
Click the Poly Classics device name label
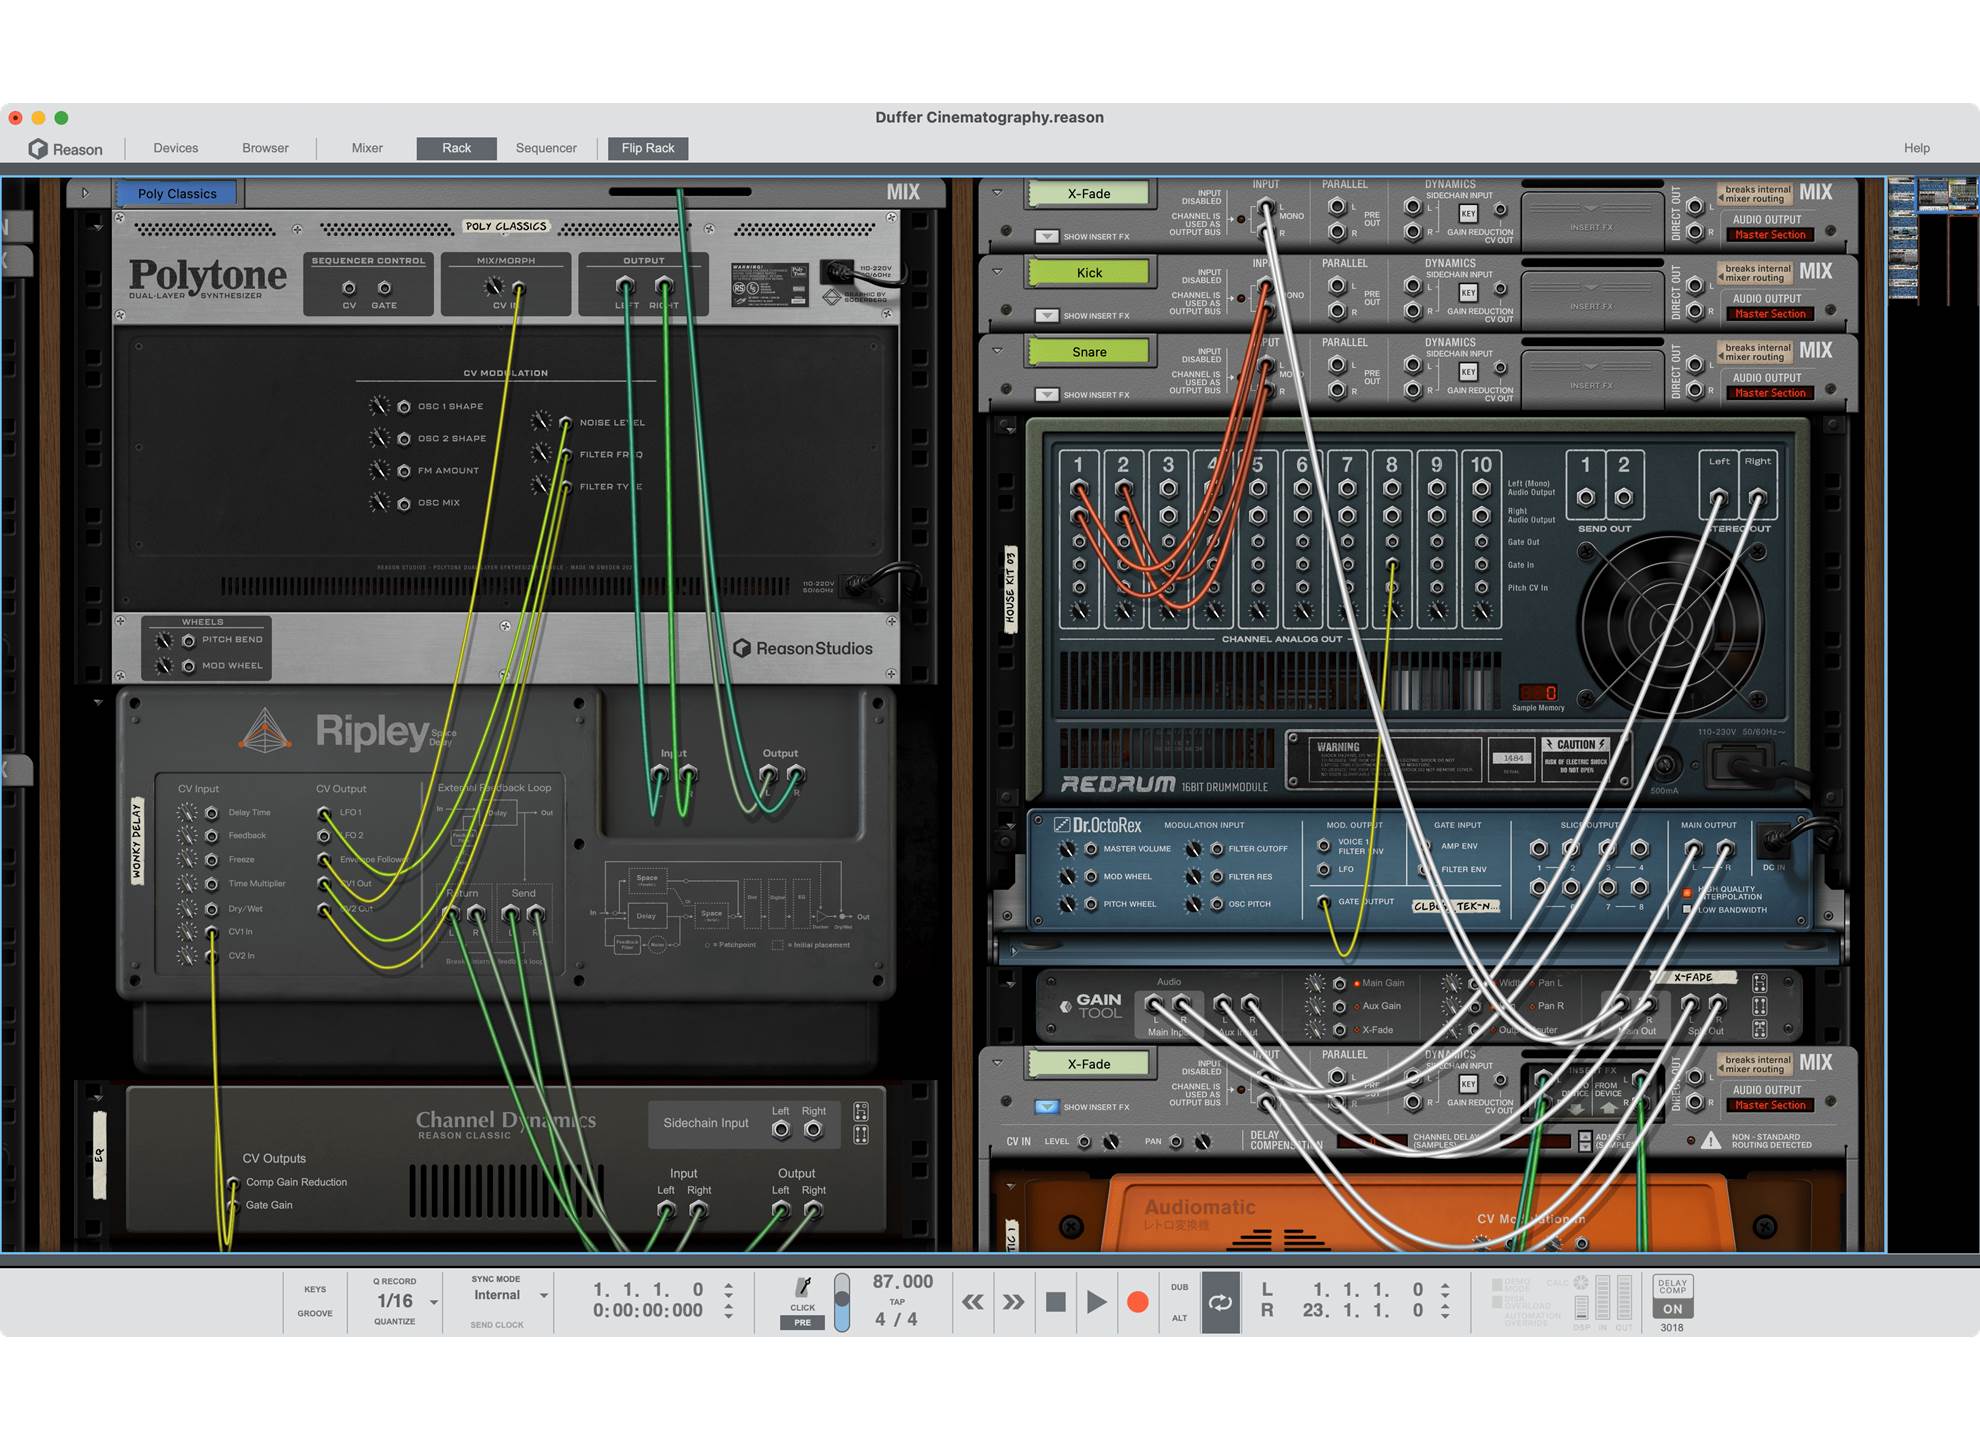(177, 193)
